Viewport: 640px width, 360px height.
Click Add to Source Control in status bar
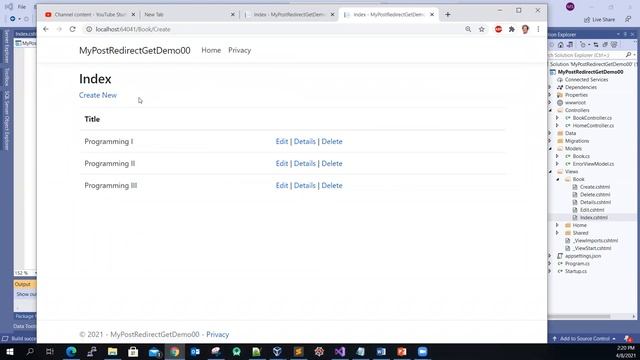coord(584,339)
